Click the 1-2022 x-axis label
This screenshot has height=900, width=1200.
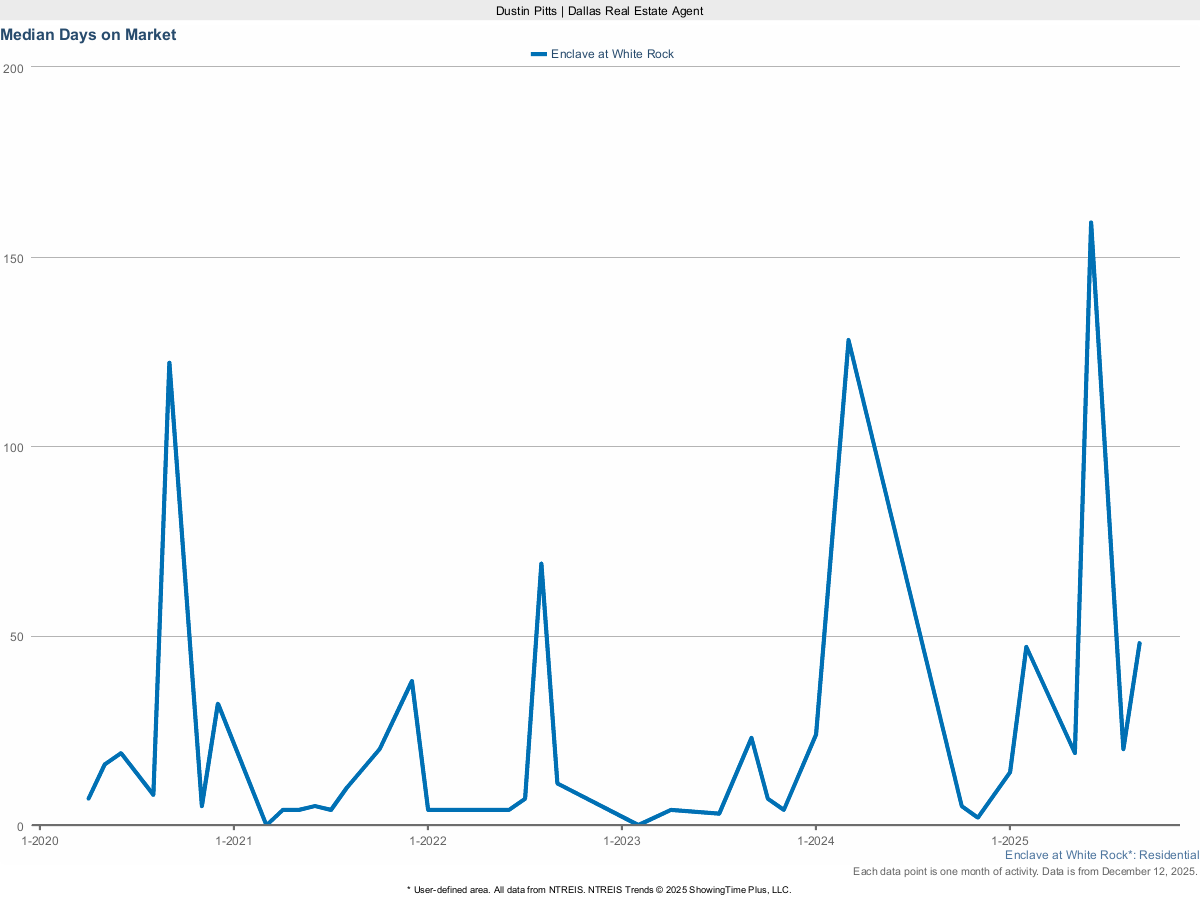tap(427, 841)
